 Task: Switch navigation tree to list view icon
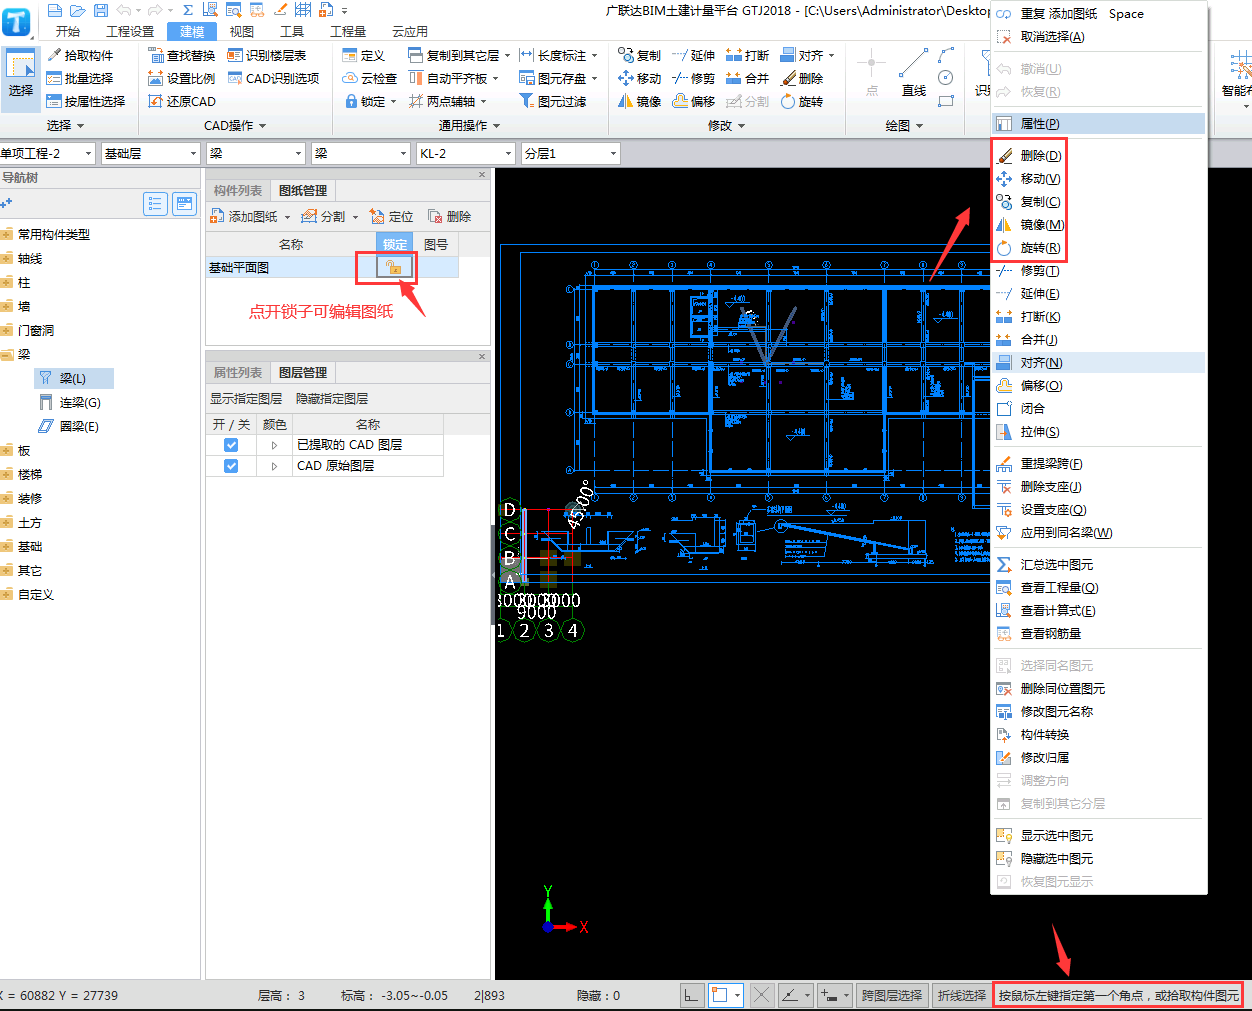[x=155, y=204]
